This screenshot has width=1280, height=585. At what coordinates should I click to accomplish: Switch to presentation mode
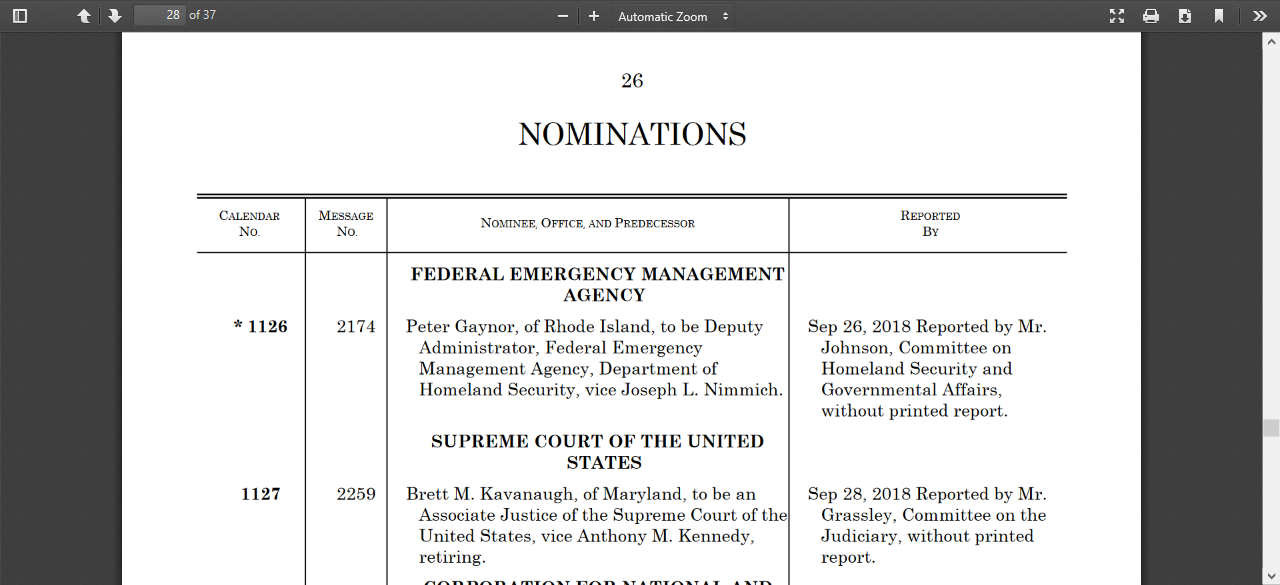point(1117,16)
